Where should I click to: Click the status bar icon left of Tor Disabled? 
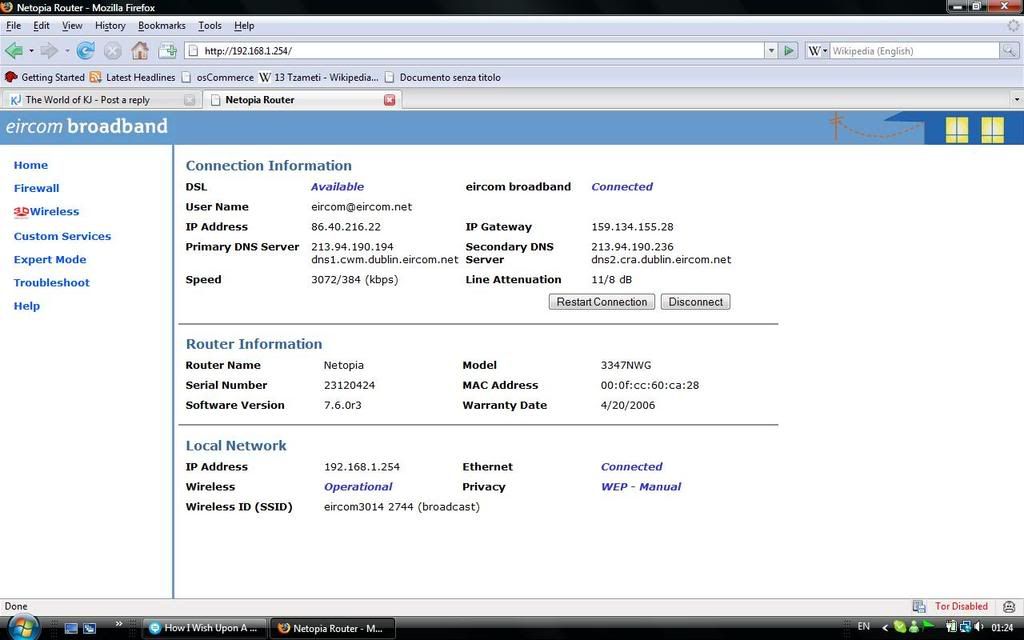tap(919, 606)
